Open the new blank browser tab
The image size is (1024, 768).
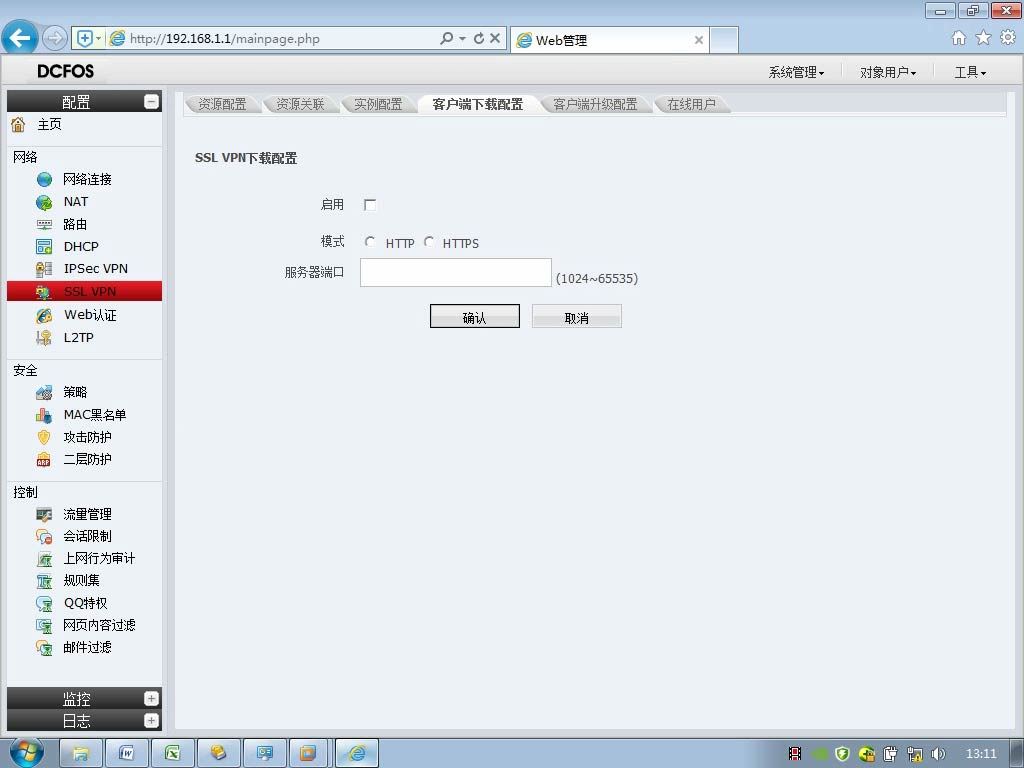click(x=724, y=40)
